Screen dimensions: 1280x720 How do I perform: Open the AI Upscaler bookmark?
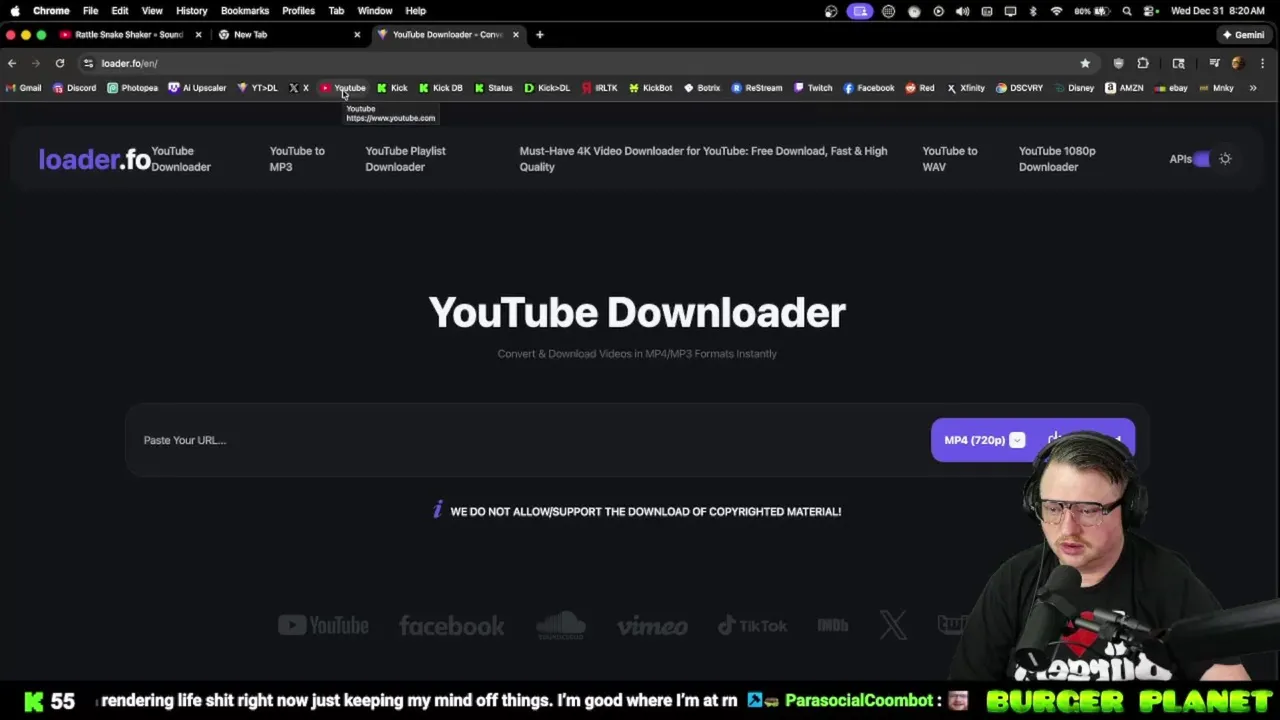[x=197, y=88]
